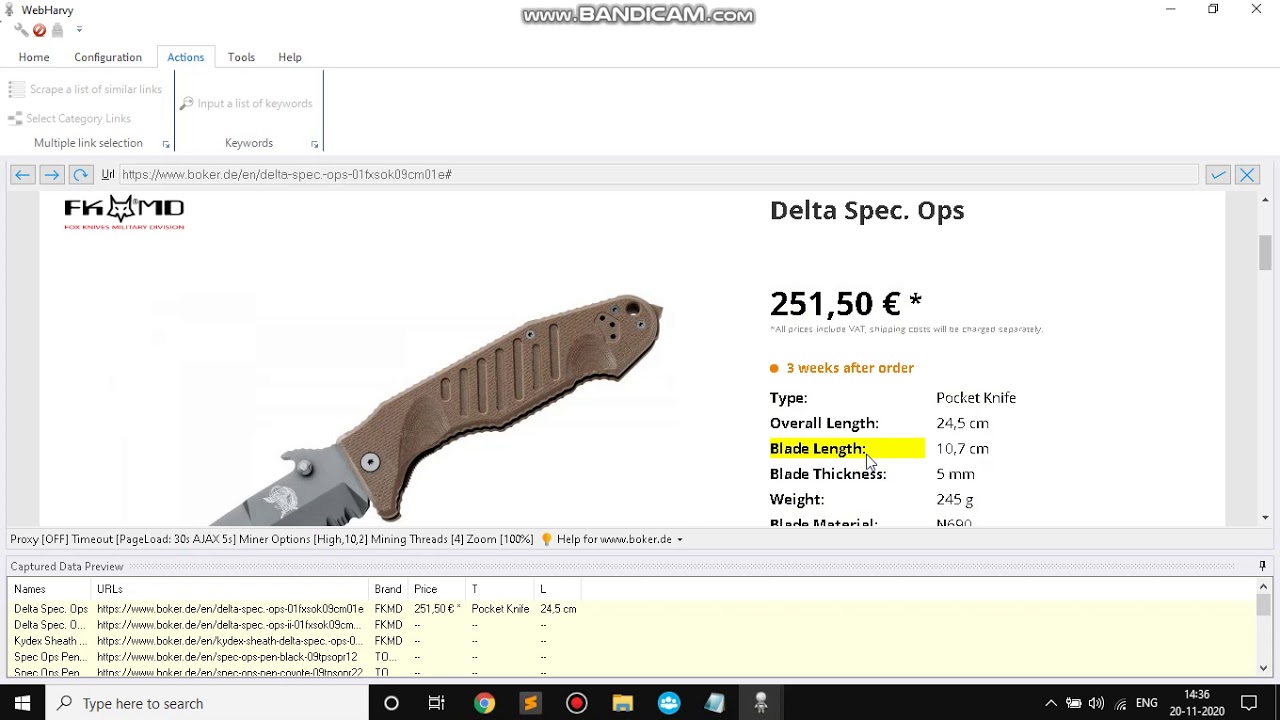
Task: Click inside the Url address field
Action: [658, 174]
